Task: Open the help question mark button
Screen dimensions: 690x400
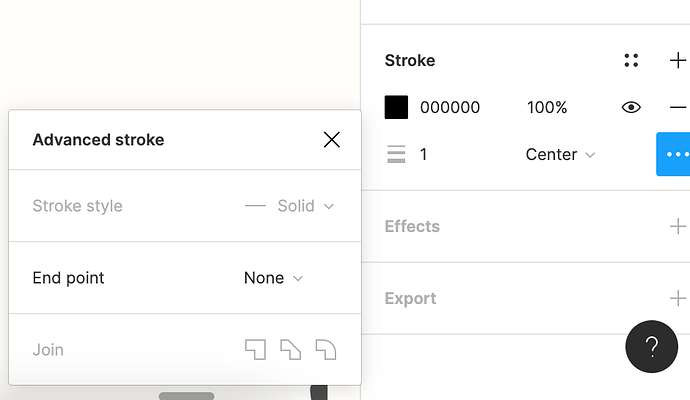Action: (651, 347)
